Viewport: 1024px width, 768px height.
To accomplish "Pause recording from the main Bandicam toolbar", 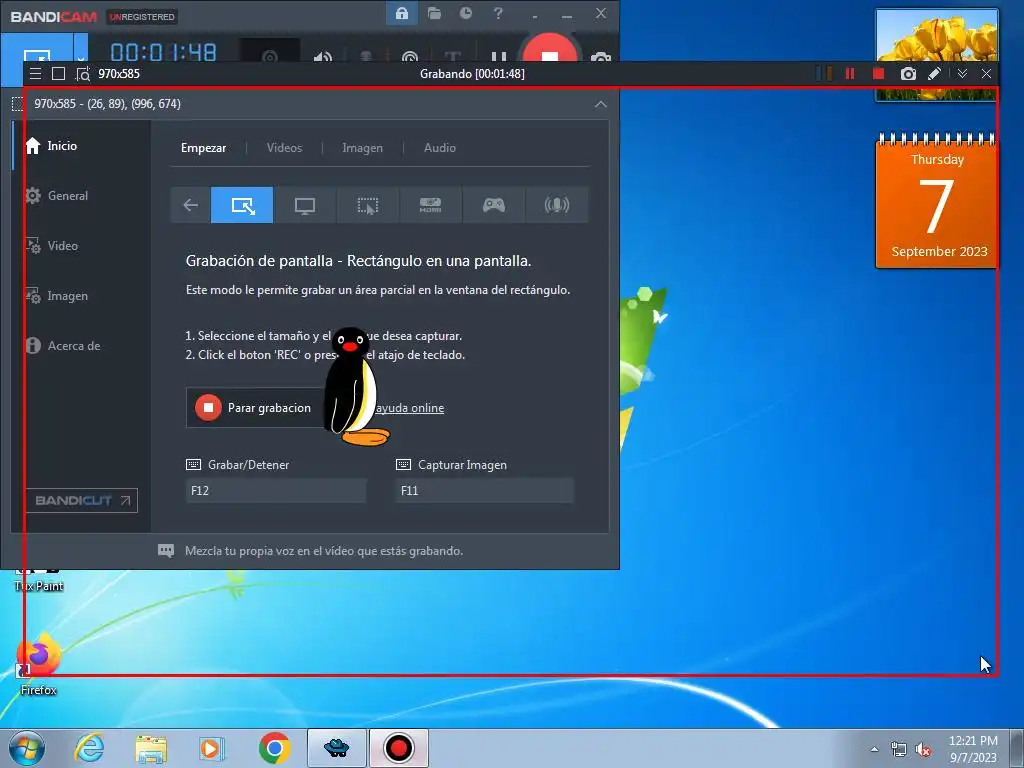I will coord(498,57).
